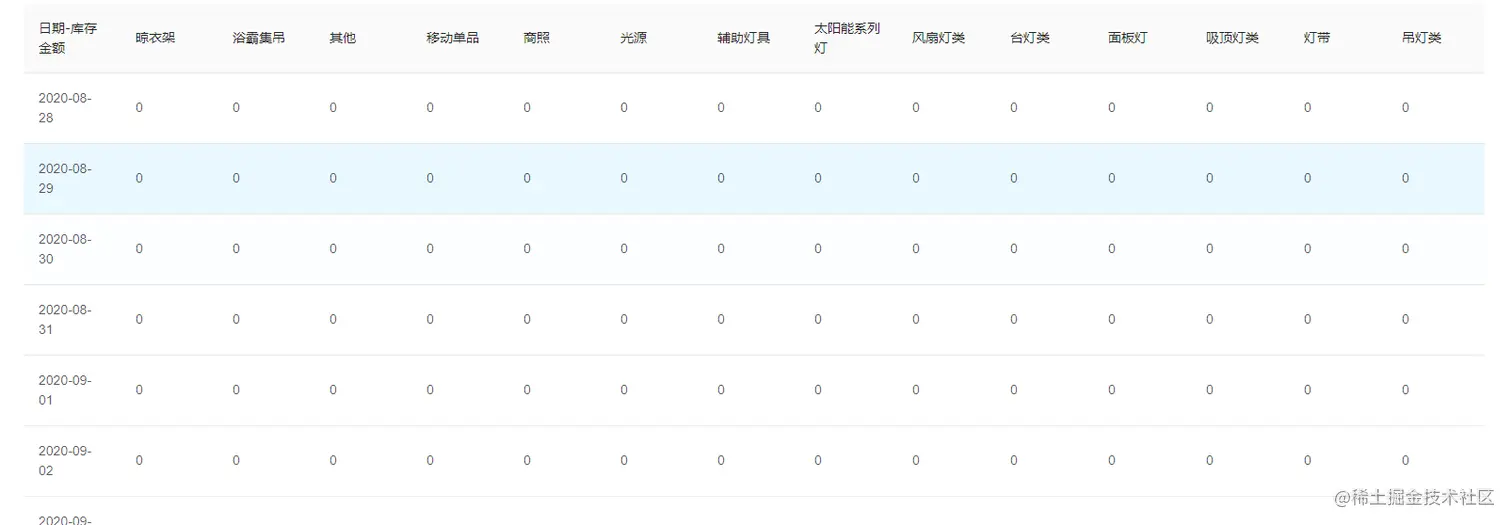Click the 晾衣架 column header

click(155, 38)
